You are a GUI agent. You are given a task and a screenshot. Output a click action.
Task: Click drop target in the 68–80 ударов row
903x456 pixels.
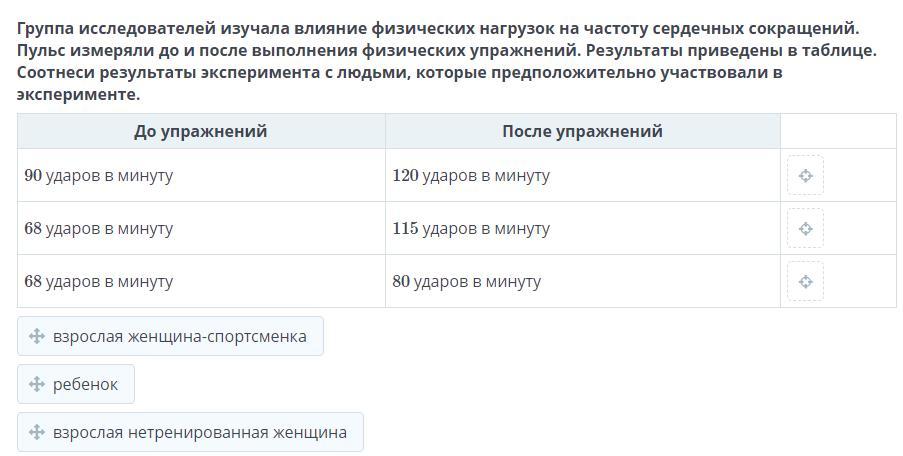click(x=805, y=282)
